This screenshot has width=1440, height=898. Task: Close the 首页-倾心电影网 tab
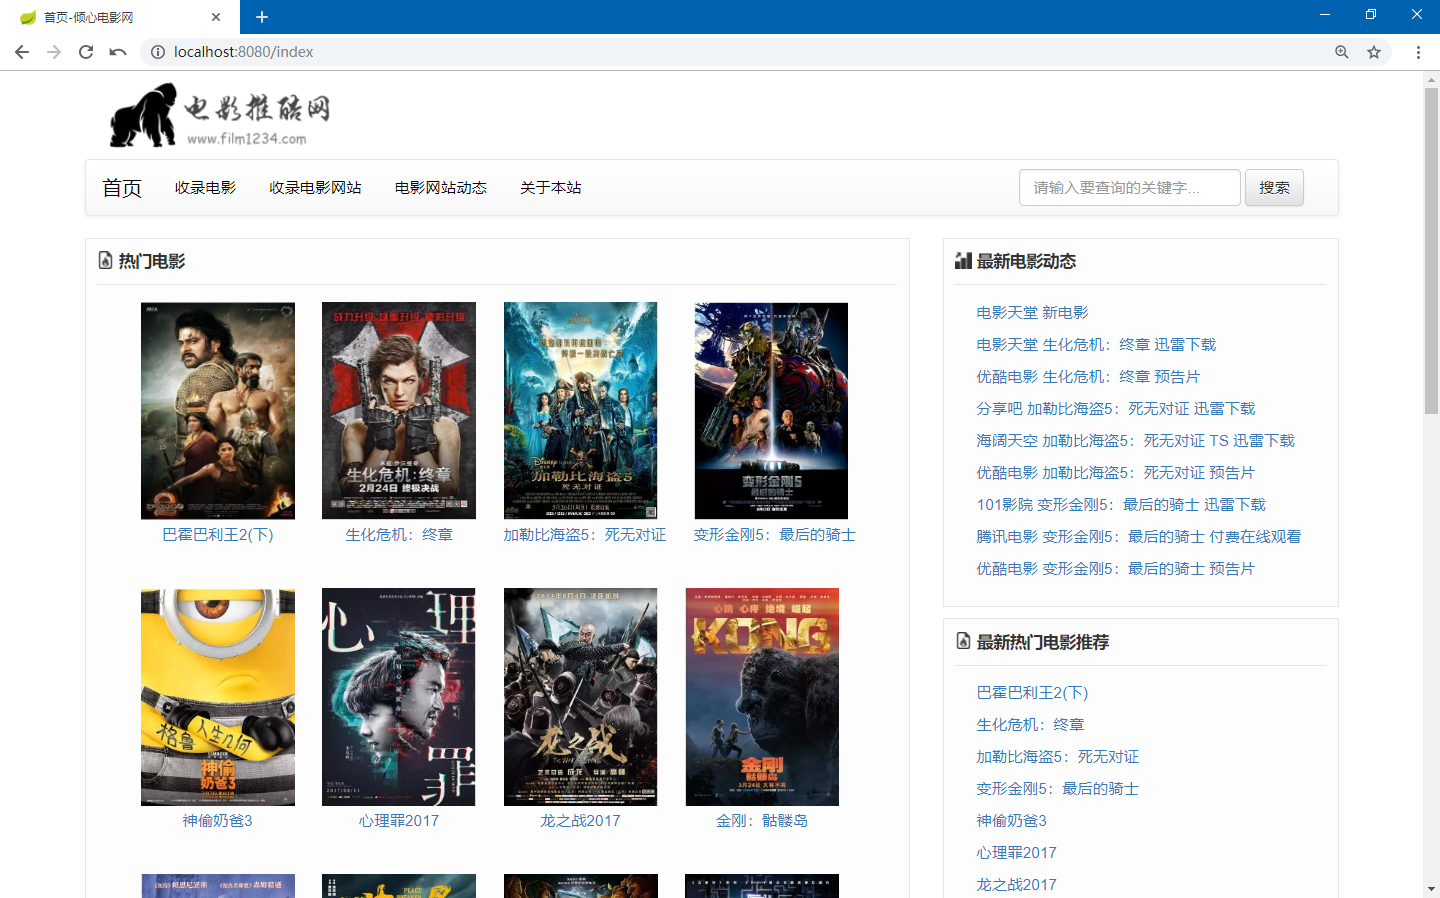click(216, 17)
